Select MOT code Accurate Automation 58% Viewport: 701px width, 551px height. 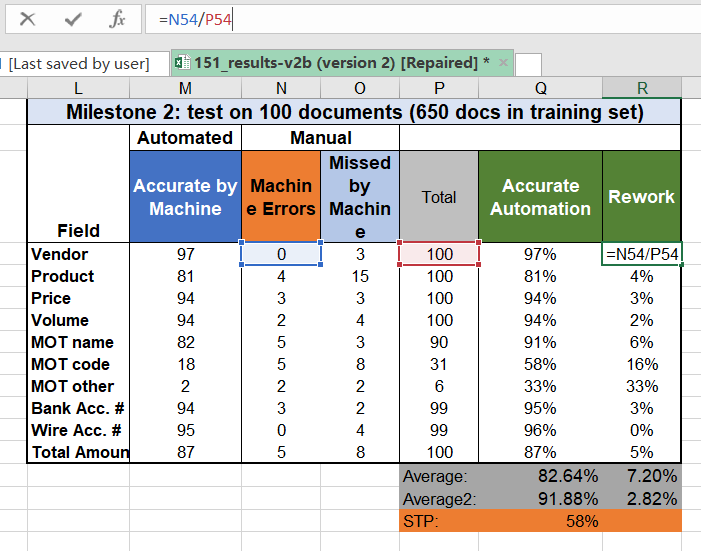coord(541,364)
